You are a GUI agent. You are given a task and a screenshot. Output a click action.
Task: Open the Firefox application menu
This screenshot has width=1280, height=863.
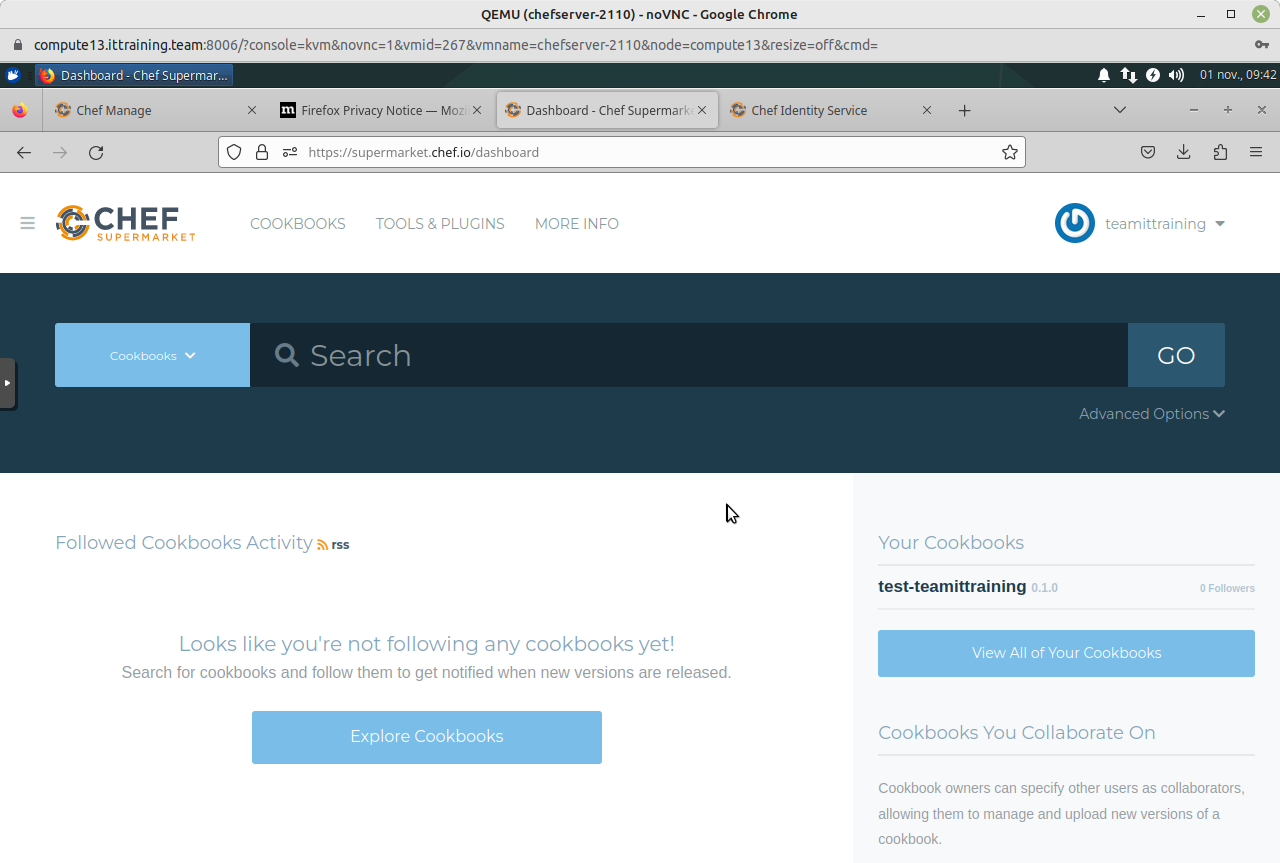[x=1255, y=152]
